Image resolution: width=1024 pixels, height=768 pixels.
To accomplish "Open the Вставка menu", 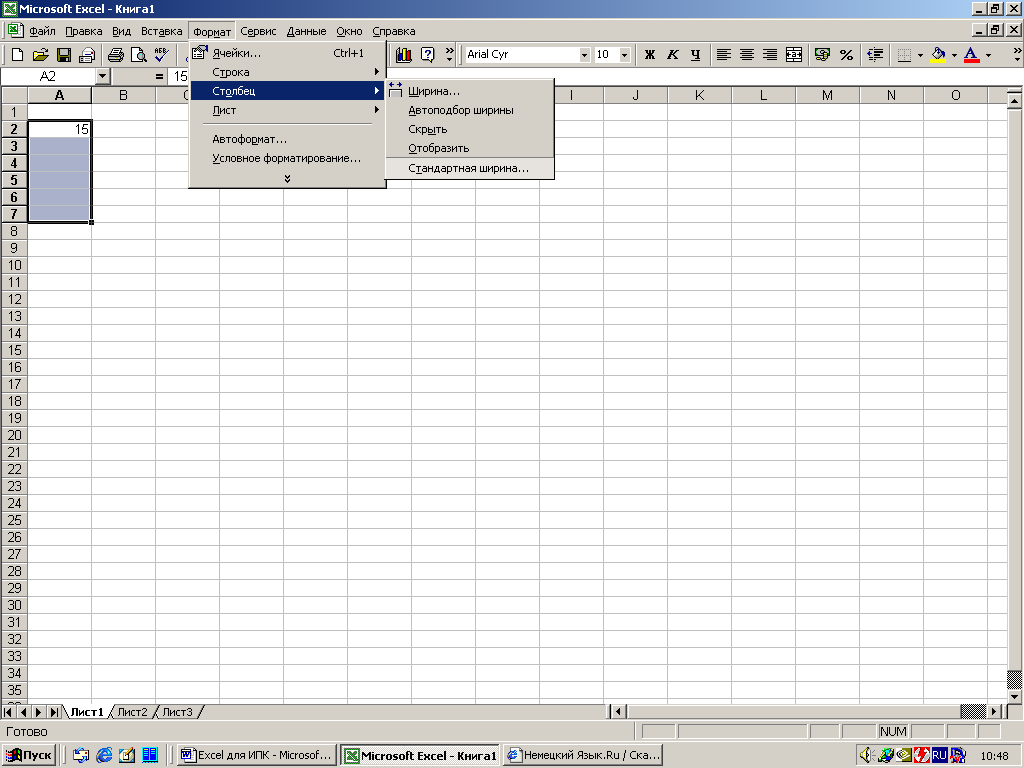I will tap(161, 31).
